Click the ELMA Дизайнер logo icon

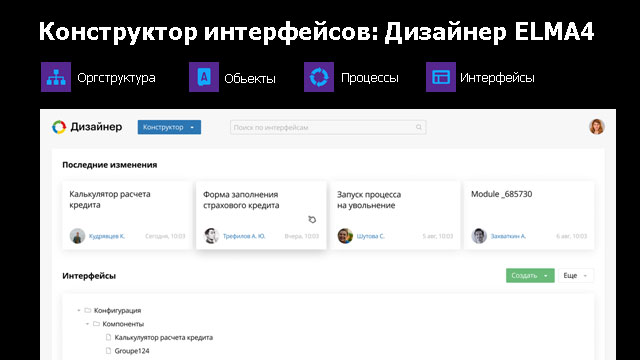59,127
